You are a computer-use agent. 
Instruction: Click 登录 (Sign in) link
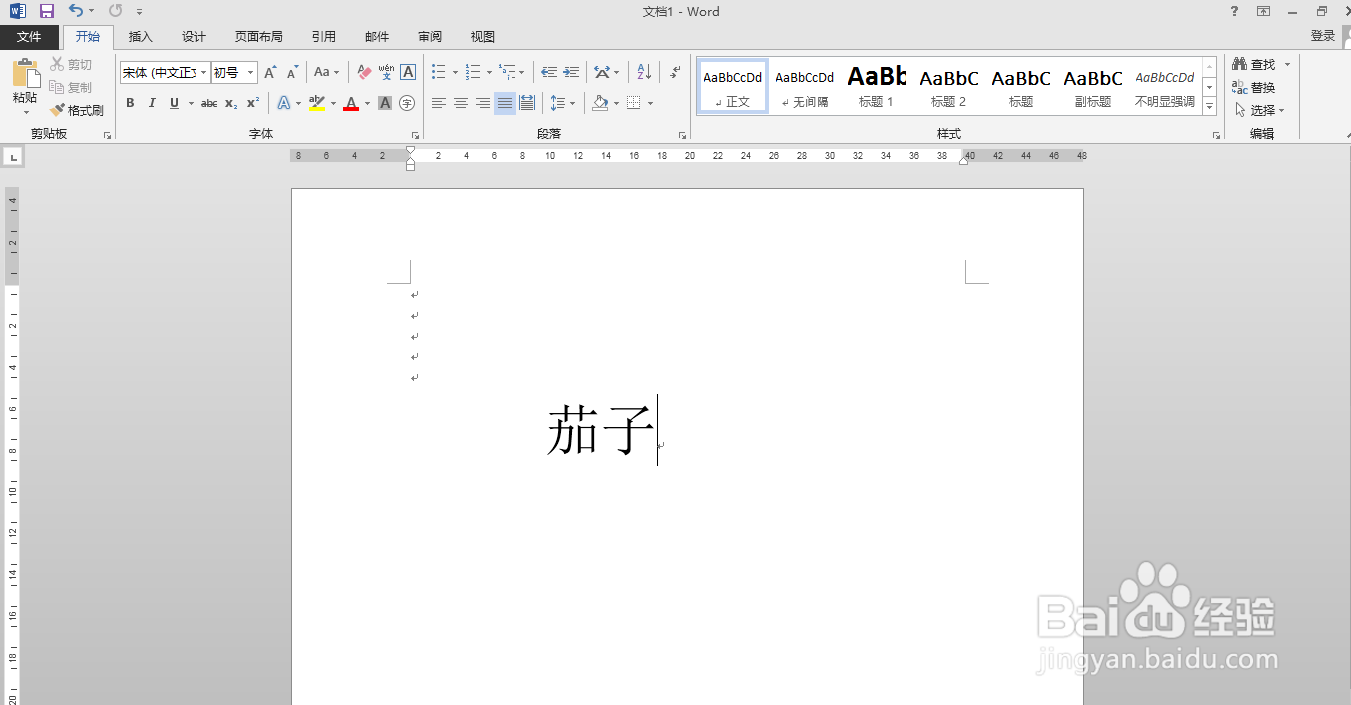pyautogui.click(x=1323, y=36)
